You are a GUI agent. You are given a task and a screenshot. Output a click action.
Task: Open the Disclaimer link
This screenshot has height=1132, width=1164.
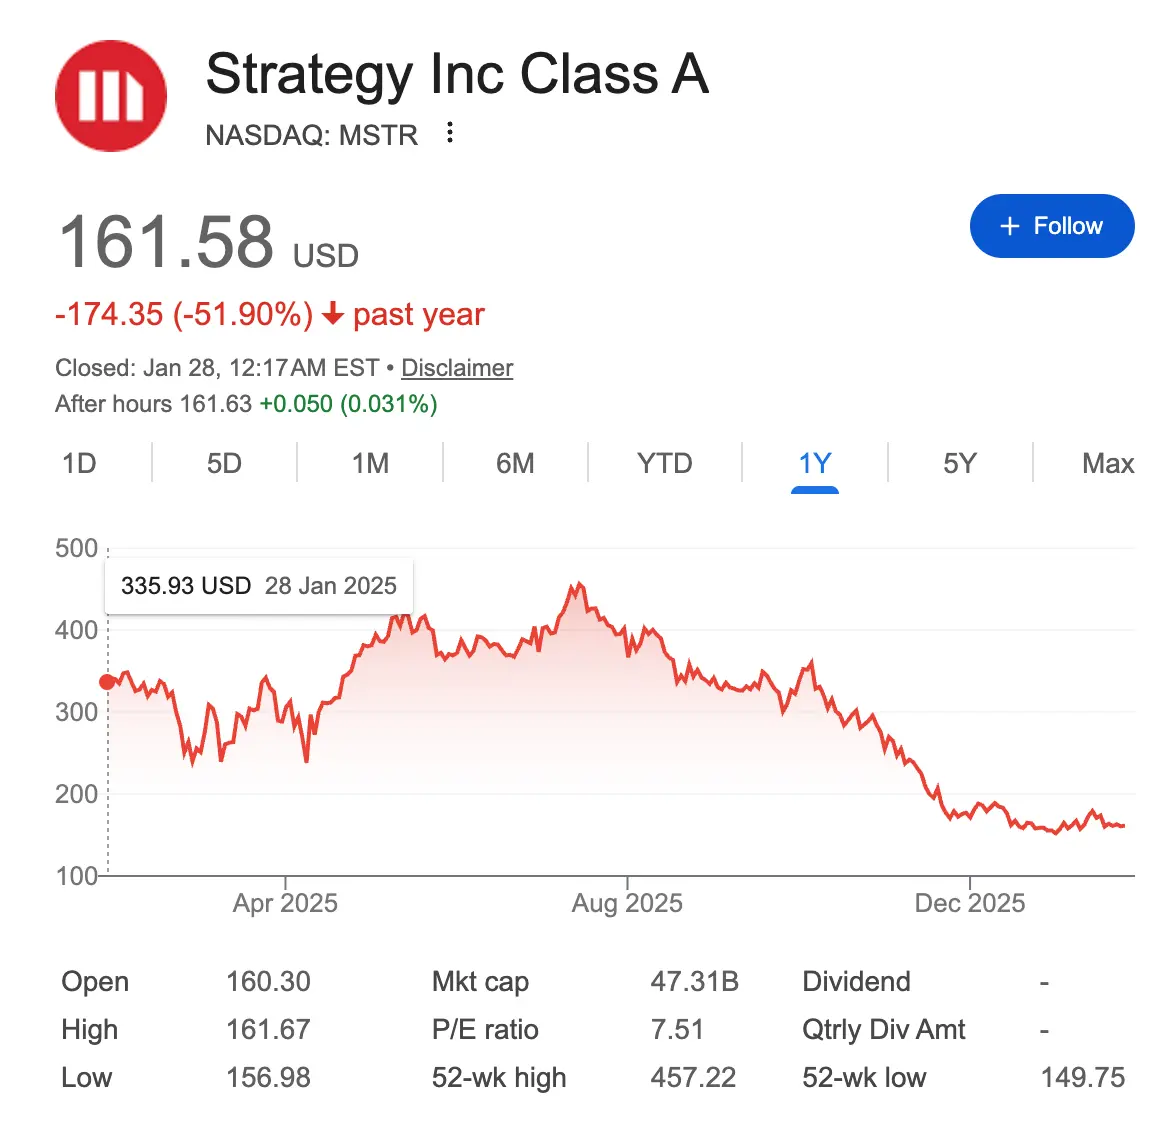coord(457,368)
